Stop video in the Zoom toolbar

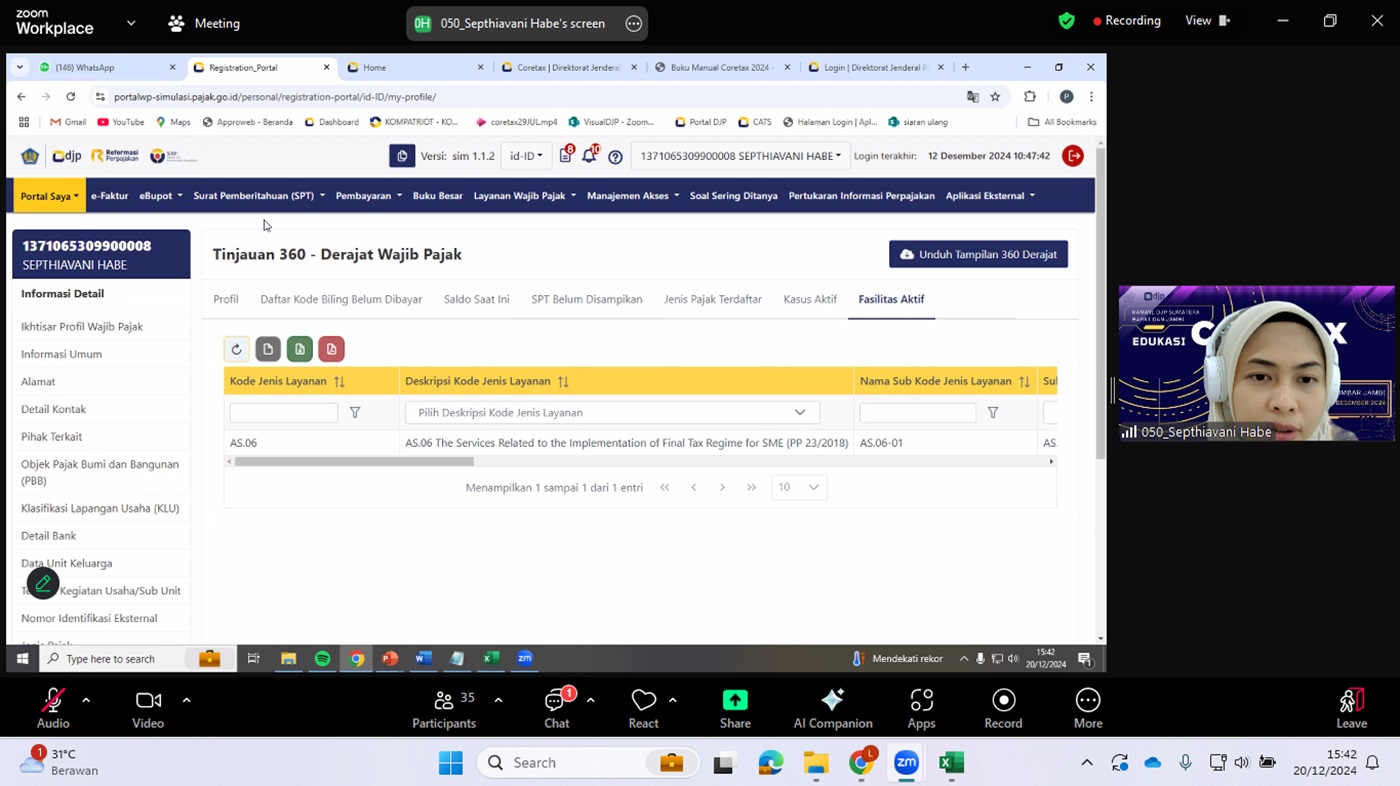(x=148, y=708)
